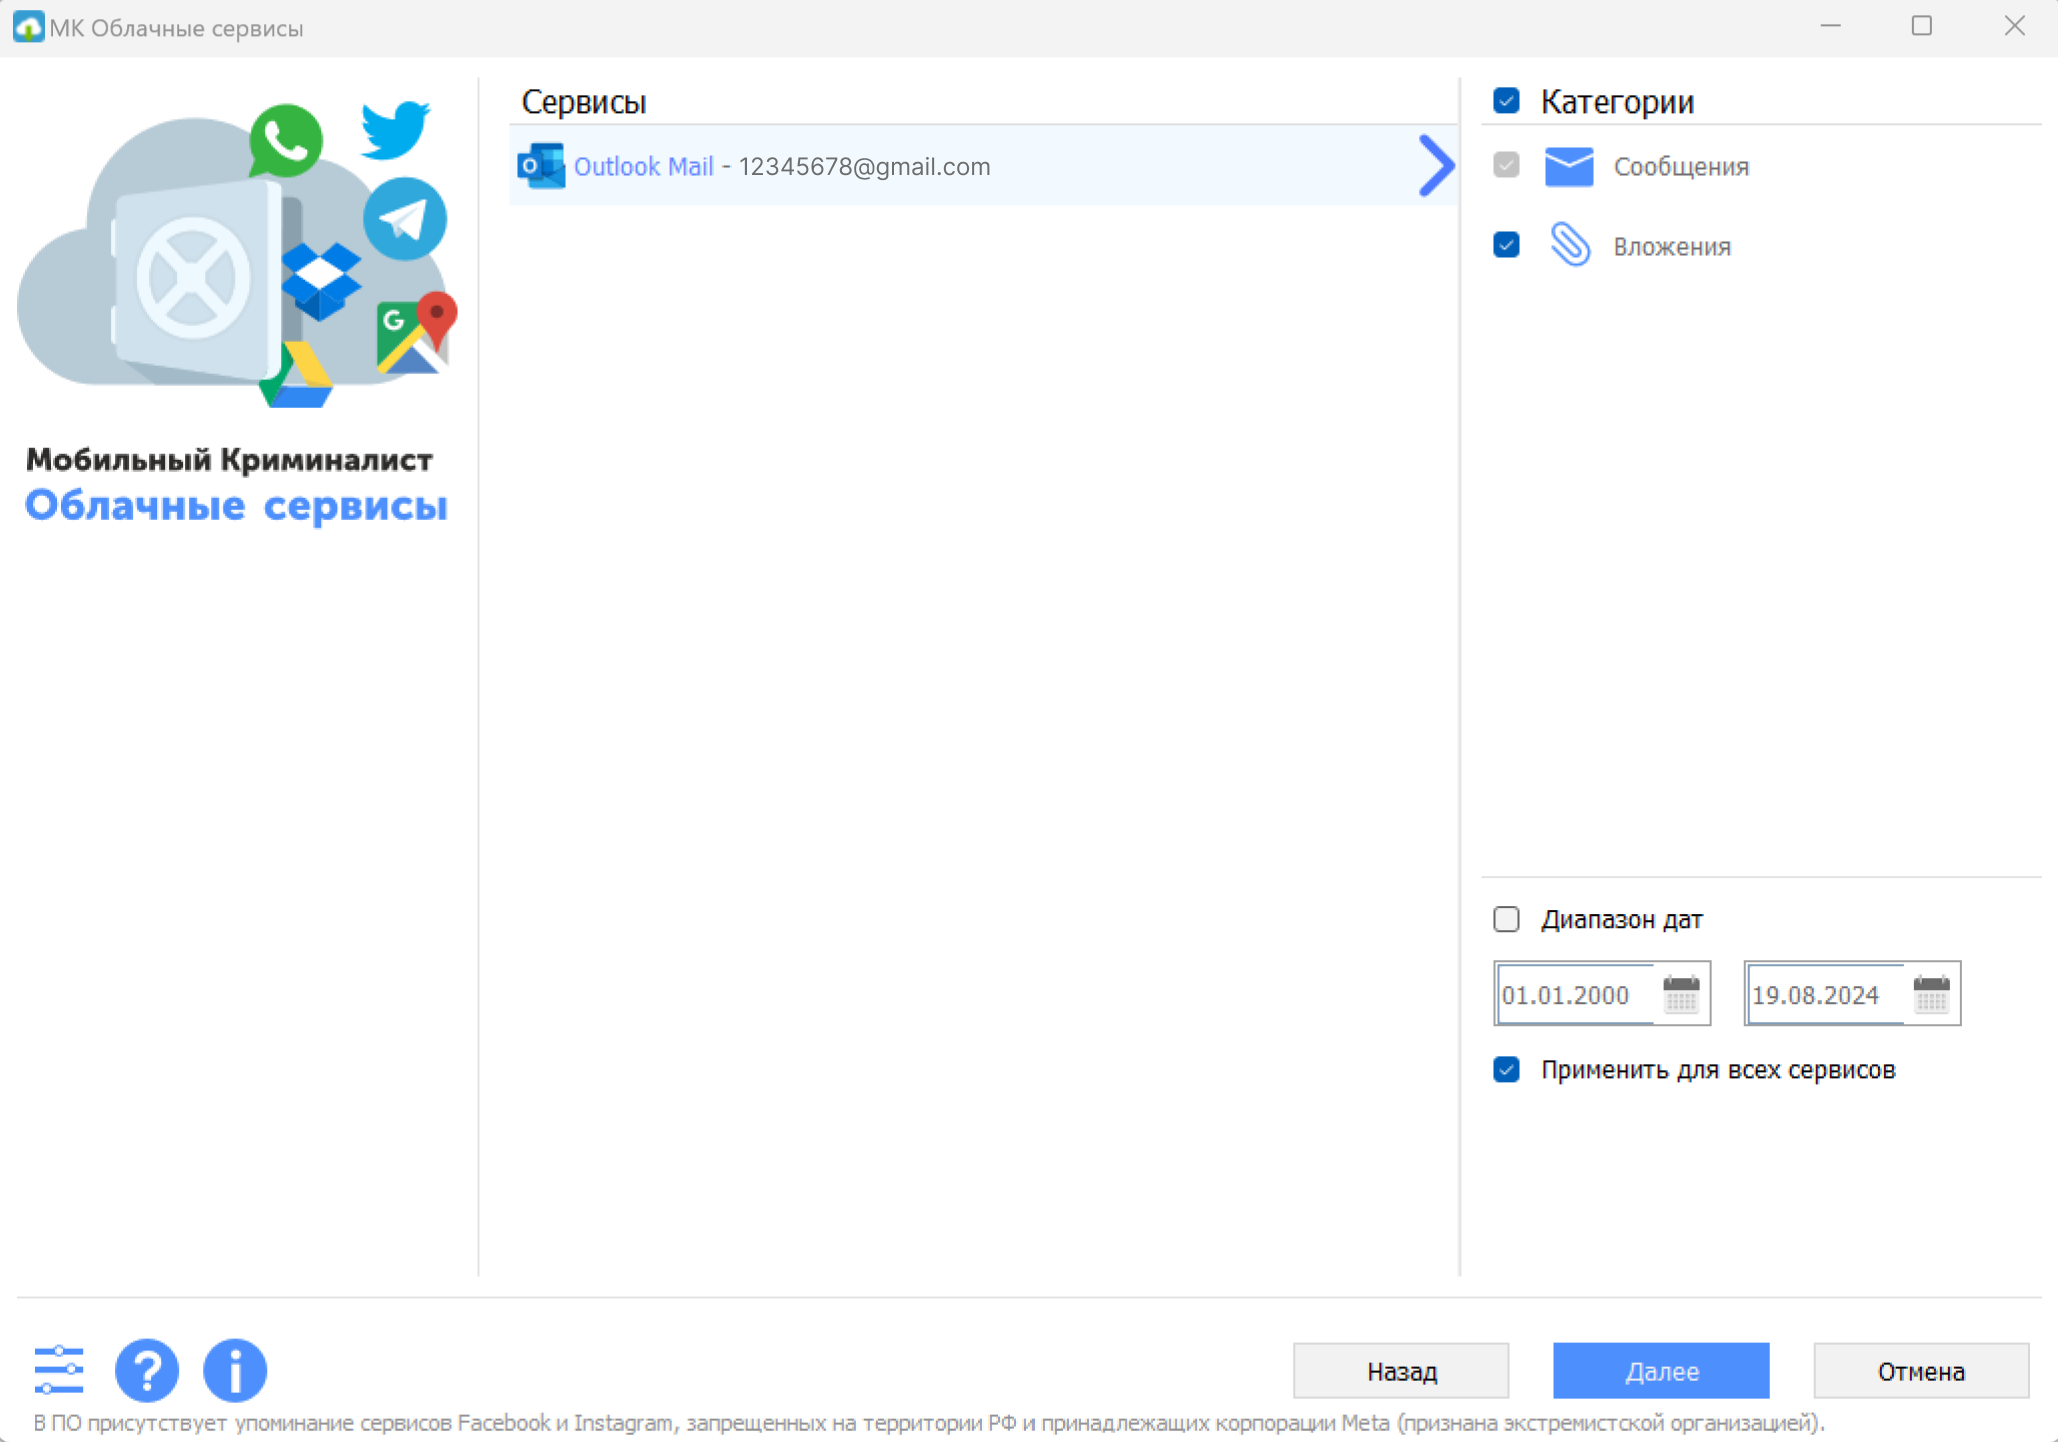Screen dimensions: 2058x1442
Task: Open the settings sliders icon
Action: click(x=58, y=1370)
